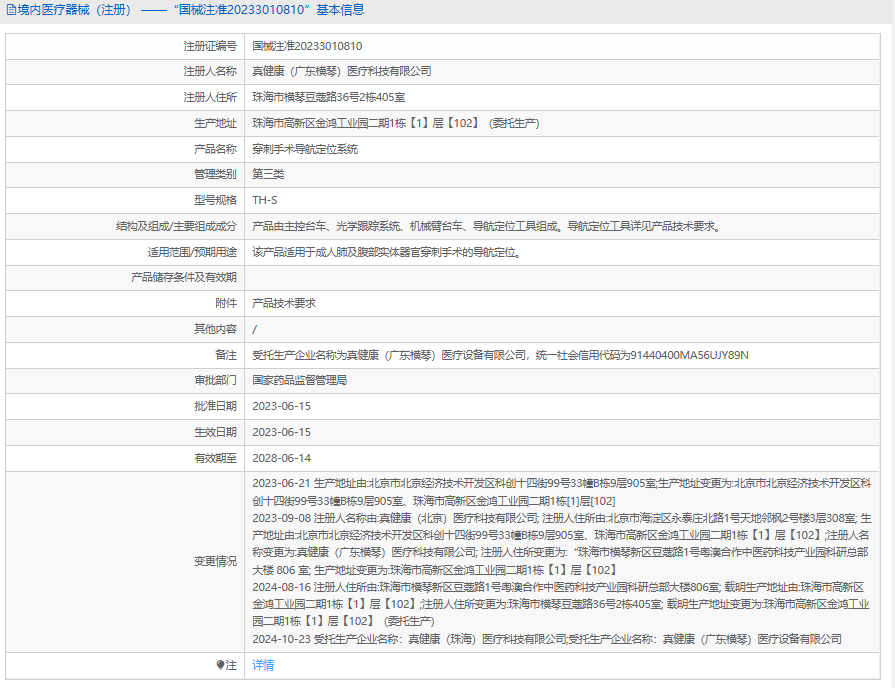Select the structure composition text starting 产品由主控台车
This screenshot has width=895, height=688.
click(487, 226)
